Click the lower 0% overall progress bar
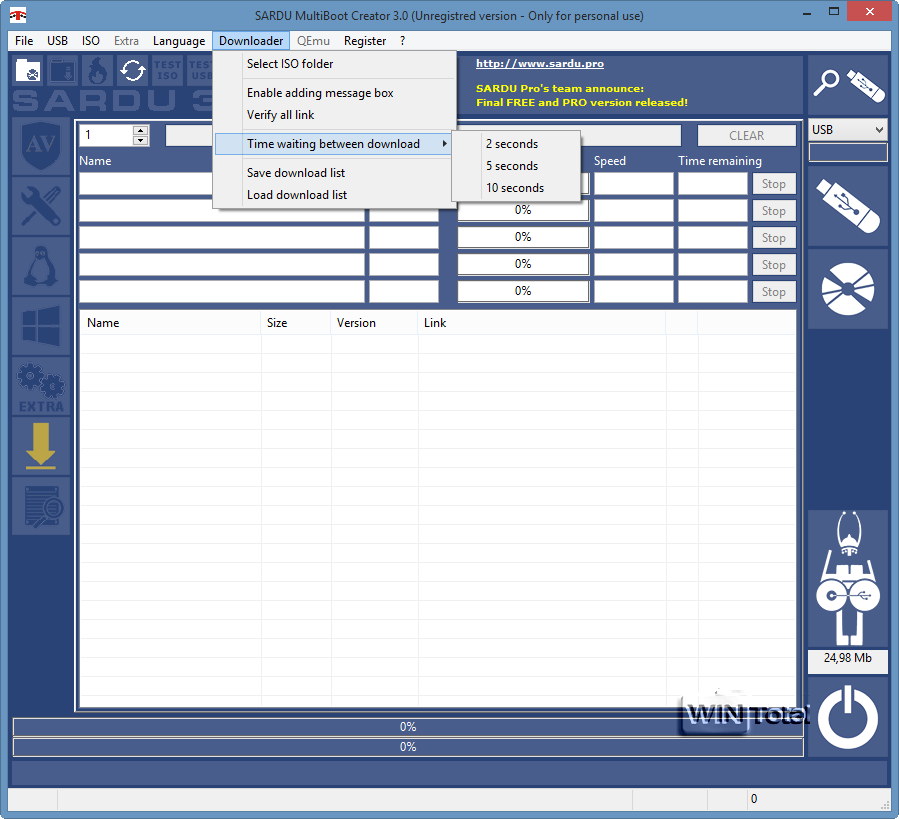This screenshot has width=899, height=819. [408, 747]
